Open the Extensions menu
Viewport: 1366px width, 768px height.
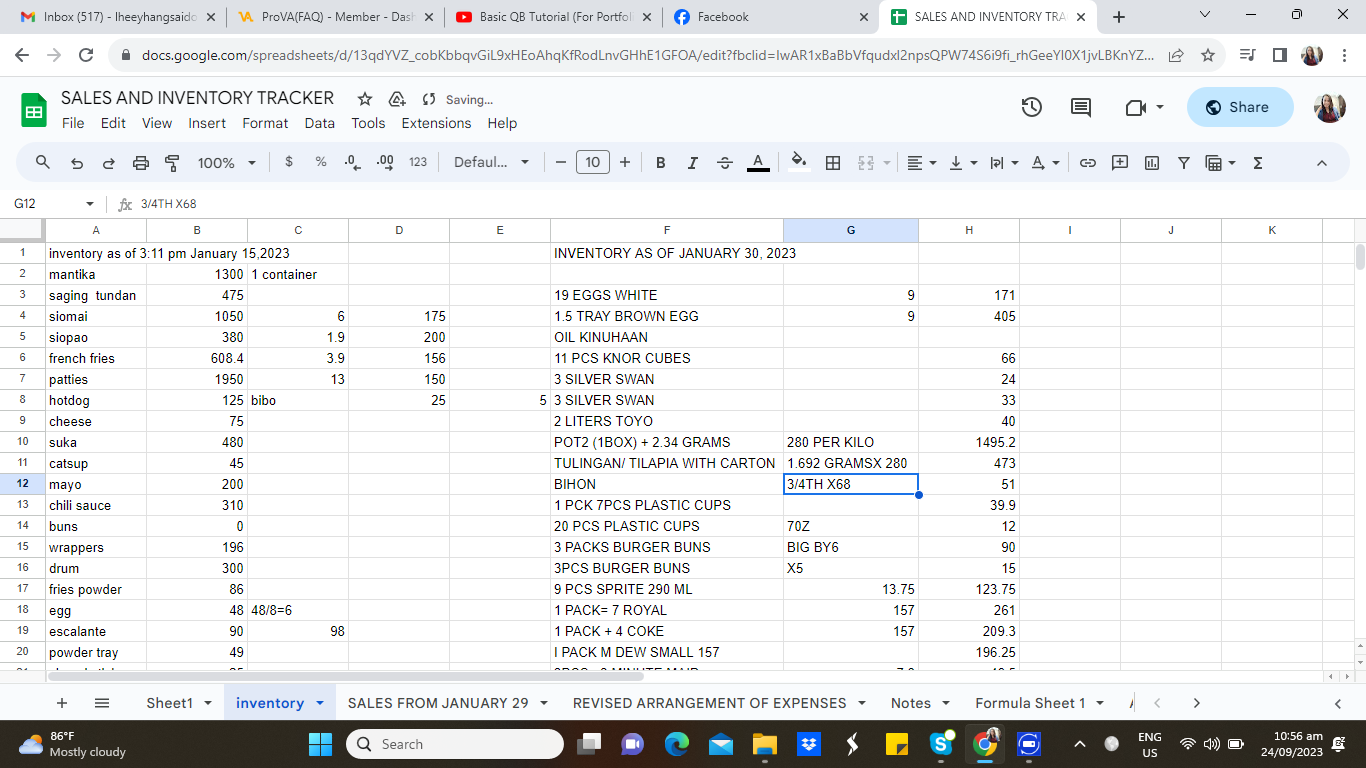(x=436, y=123)
